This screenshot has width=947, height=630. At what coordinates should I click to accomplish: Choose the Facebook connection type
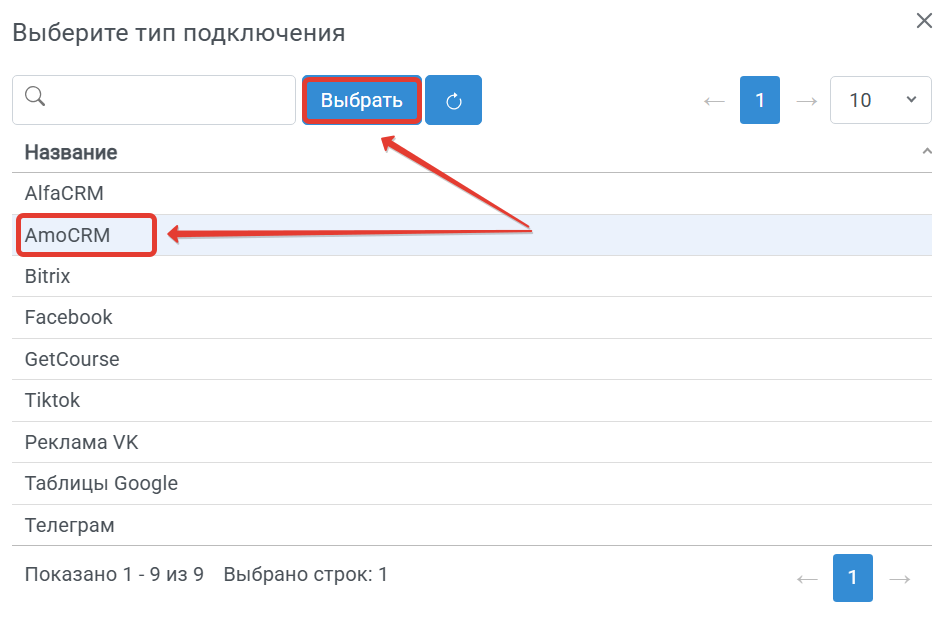tap(472, 318)
